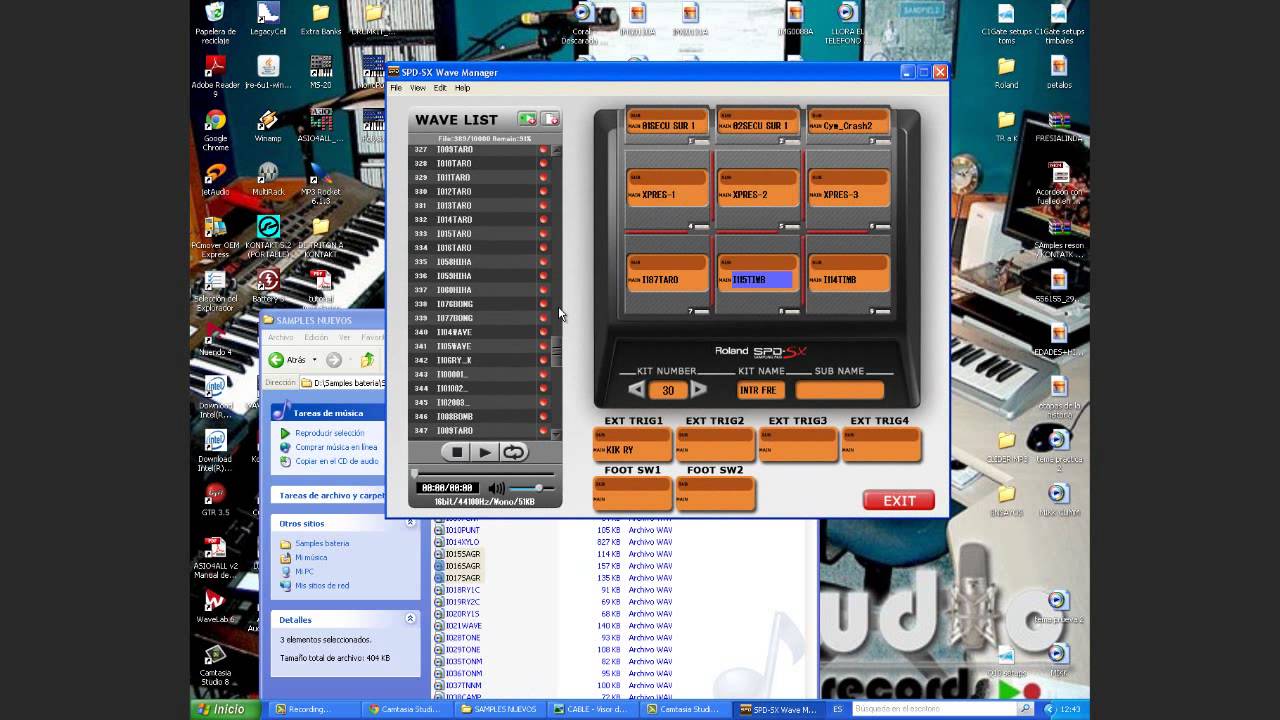Select wave row 340 I104WAVE
Viewport: 1280px width, 720px height.
tap(479, 332)
